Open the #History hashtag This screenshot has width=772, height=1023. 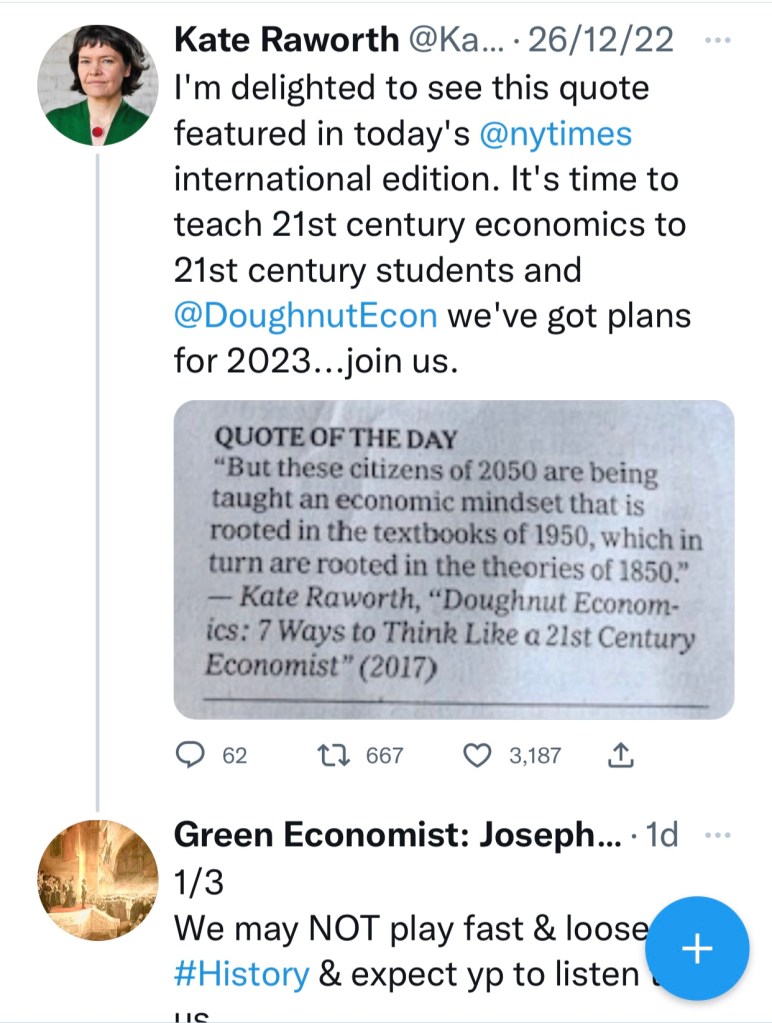(x=241, y=973)
